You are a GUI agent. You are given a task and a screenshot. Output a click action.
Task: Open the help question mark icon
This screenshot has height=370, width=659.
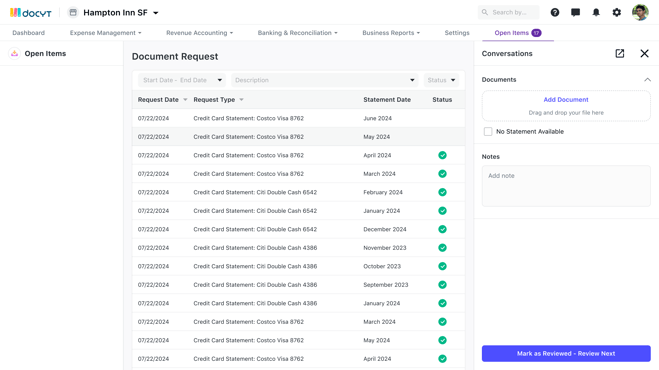pos(555,13)
